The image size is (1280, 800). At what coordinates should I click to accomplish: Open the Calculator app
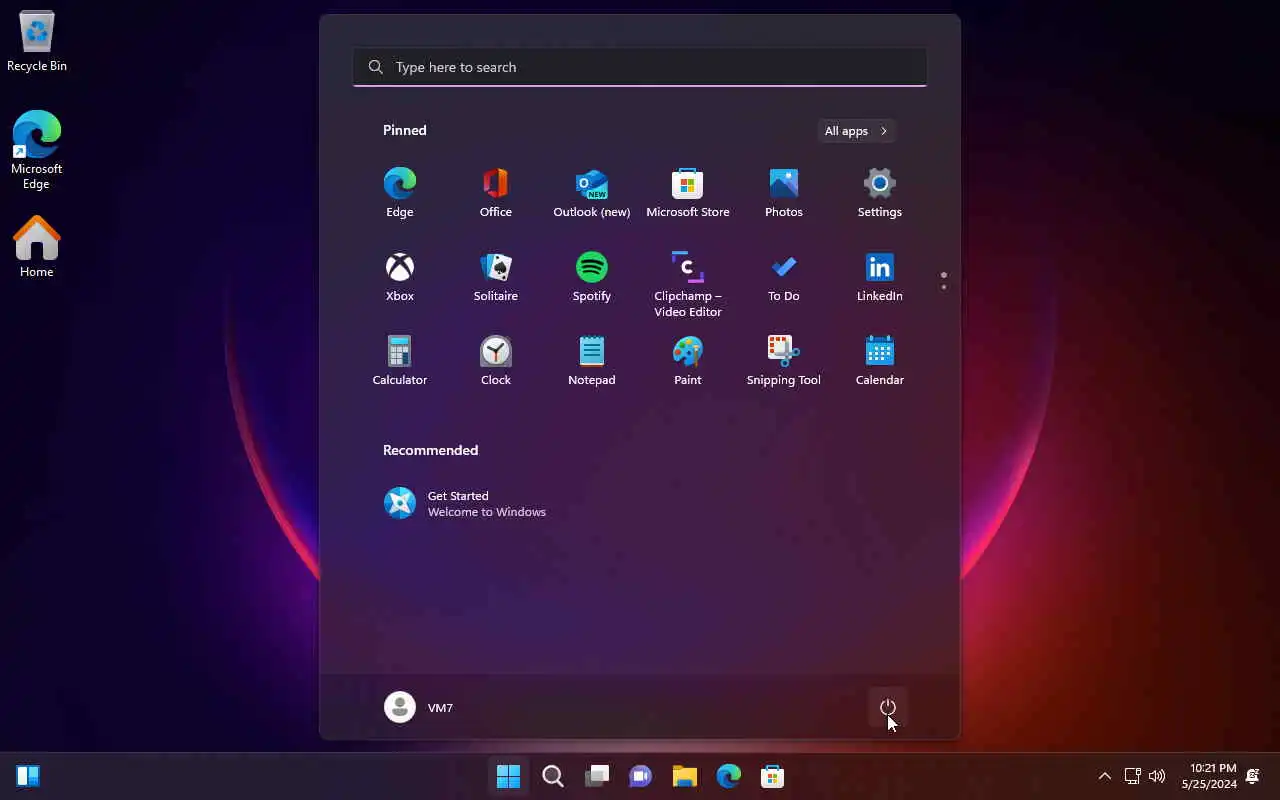[399, 361]
